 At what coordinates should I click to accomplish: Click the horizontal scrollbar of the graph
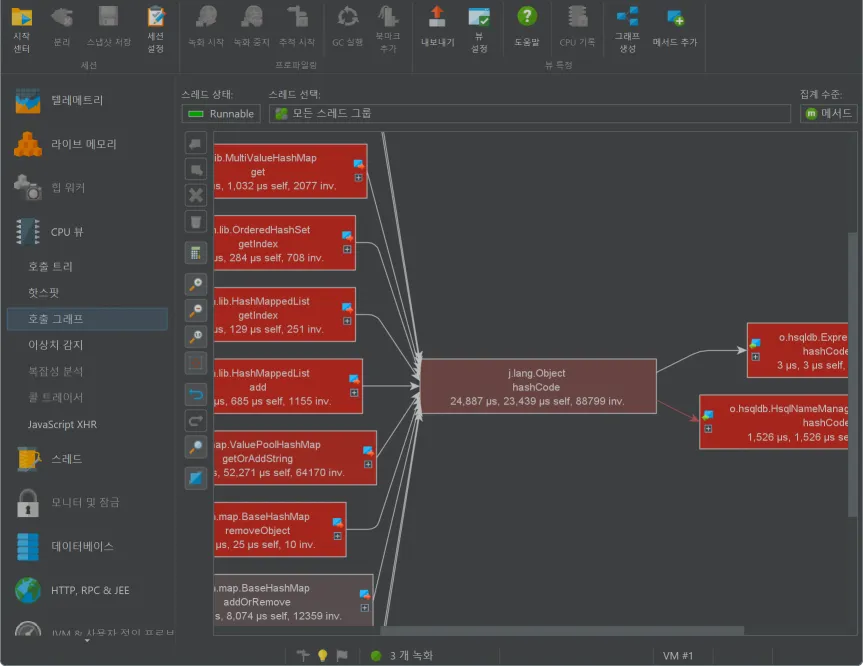(561, 630)
